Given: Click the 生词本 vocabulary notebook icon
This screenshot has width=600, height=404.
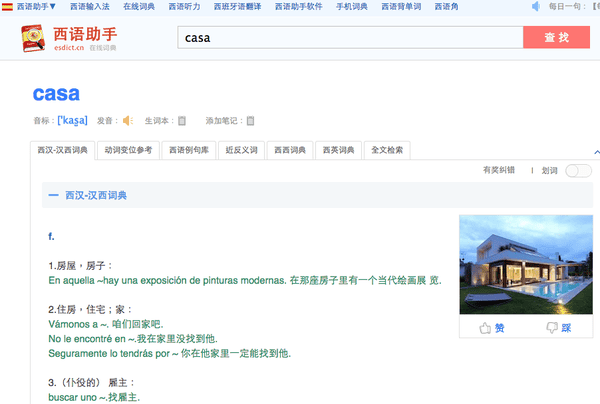Looking at the screenshot, I should (182, 121).
